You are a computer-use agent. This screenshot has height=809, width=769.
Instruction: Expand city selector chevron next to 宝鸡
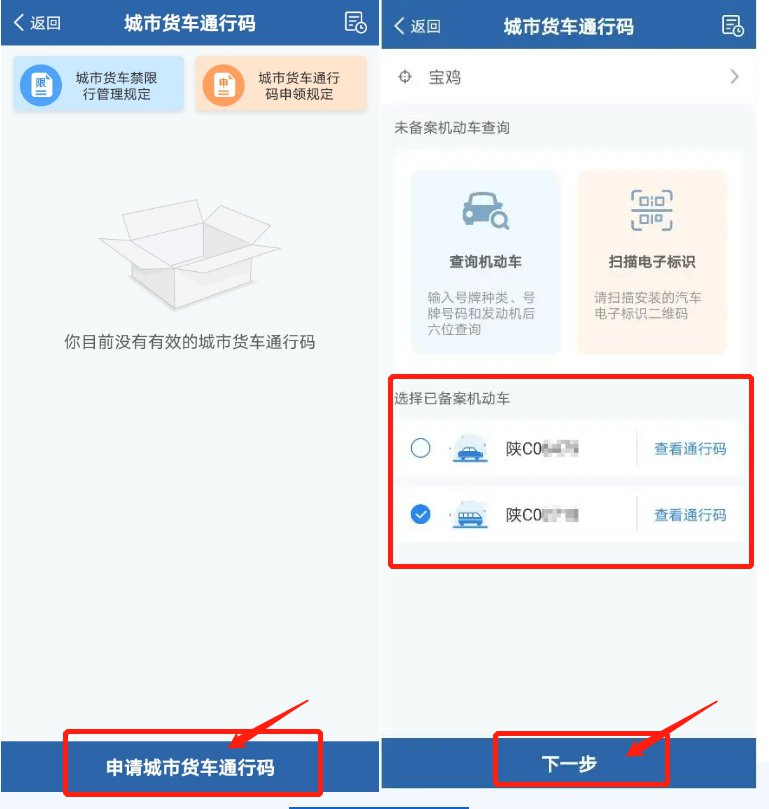tap(734, 77)
